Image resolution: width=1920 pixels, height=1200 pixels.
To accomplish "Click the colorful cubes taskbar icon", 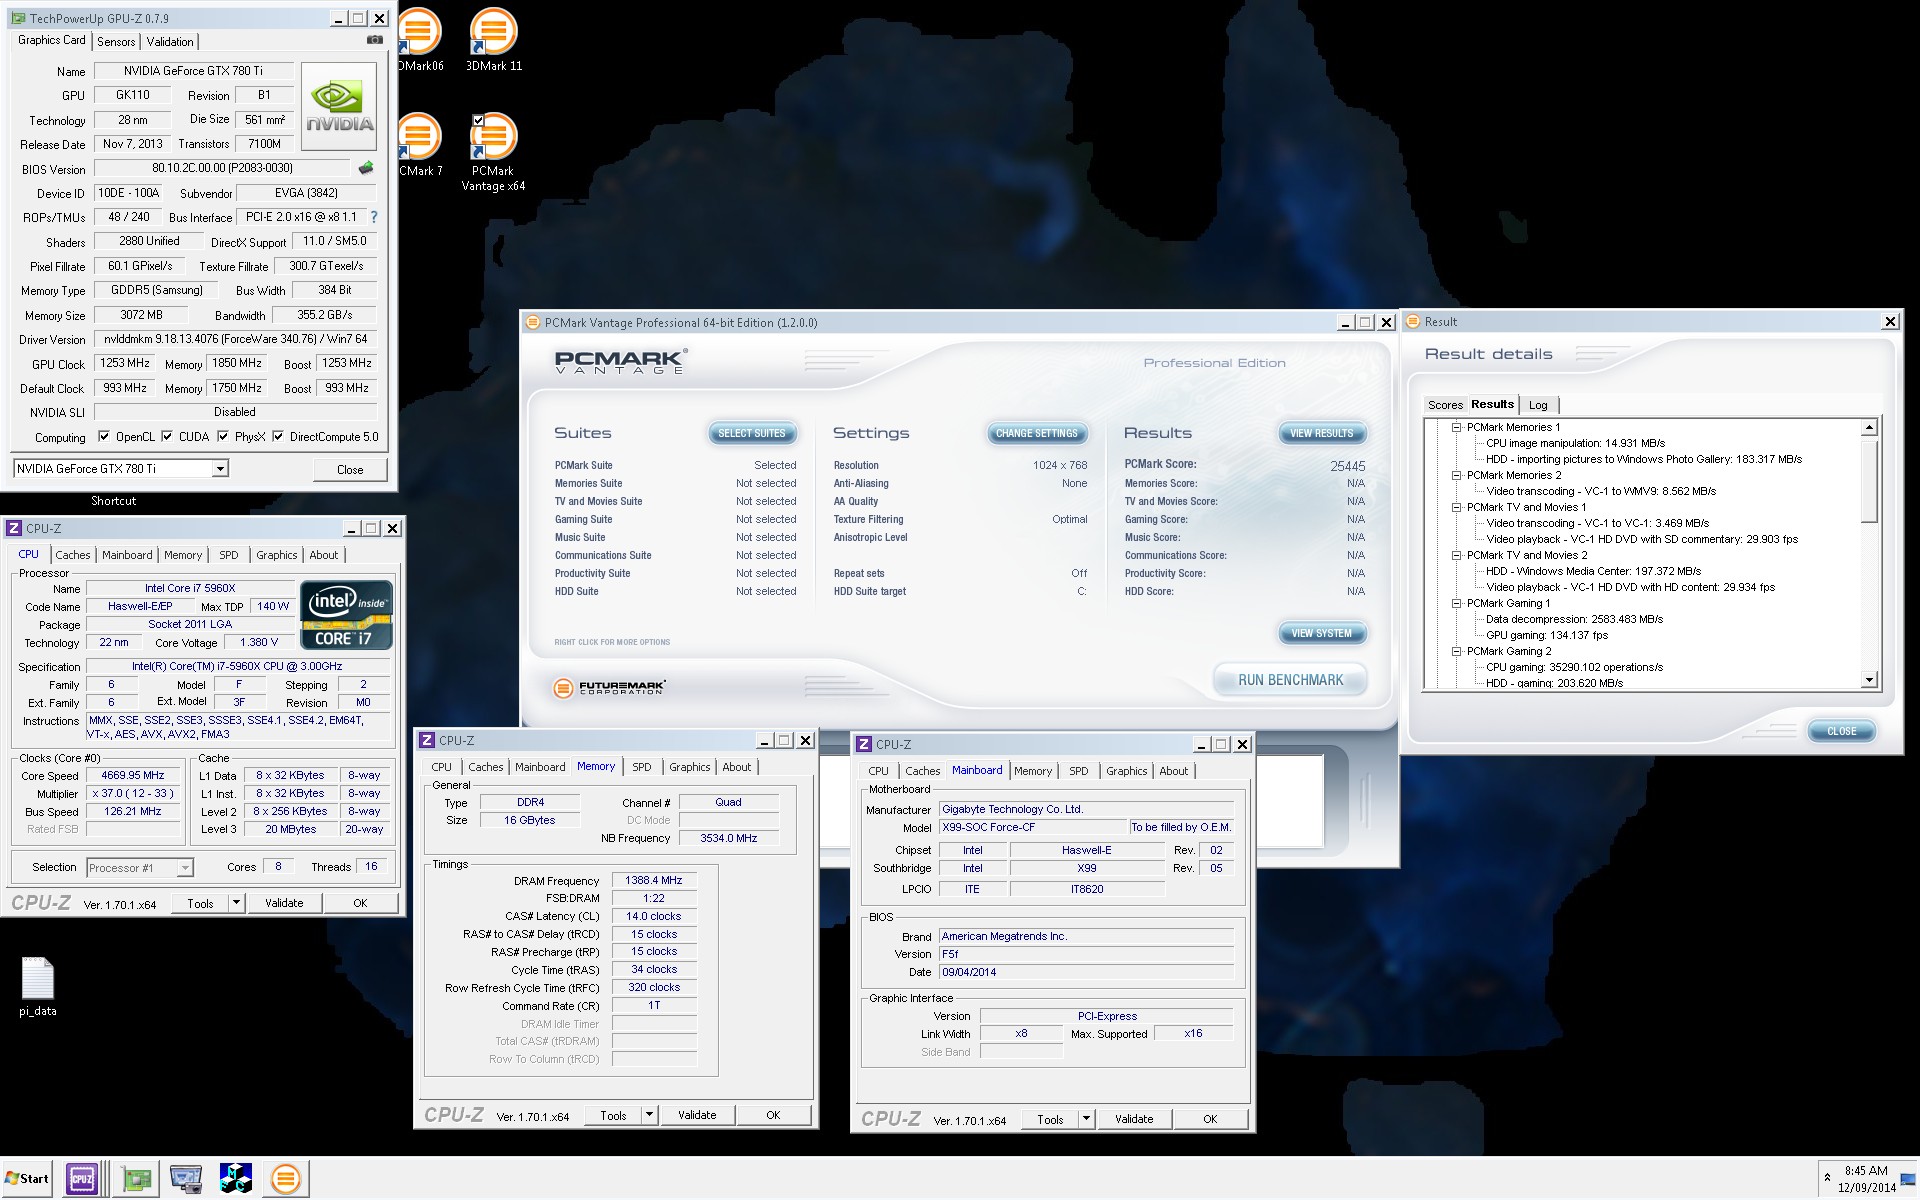I will pyautogui.click(x=236, y=1179).
